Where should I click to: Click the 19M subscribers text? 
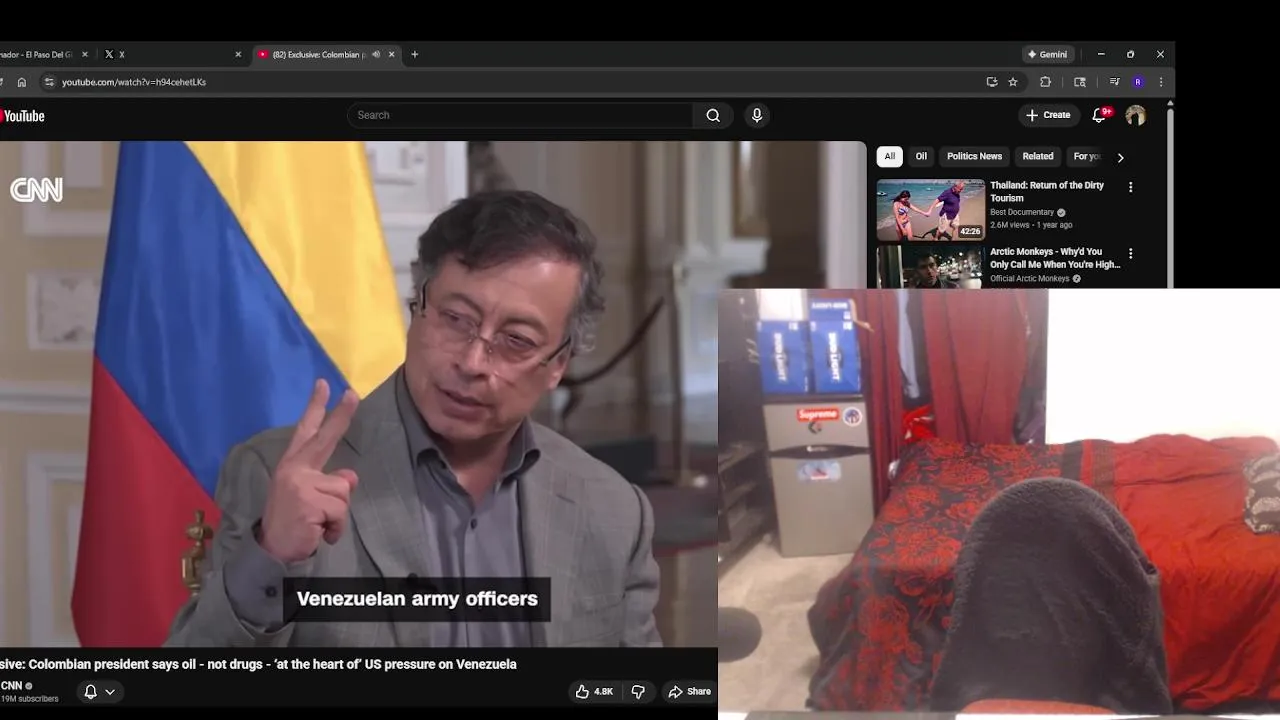pyautogui.click(x=29, y=699)
